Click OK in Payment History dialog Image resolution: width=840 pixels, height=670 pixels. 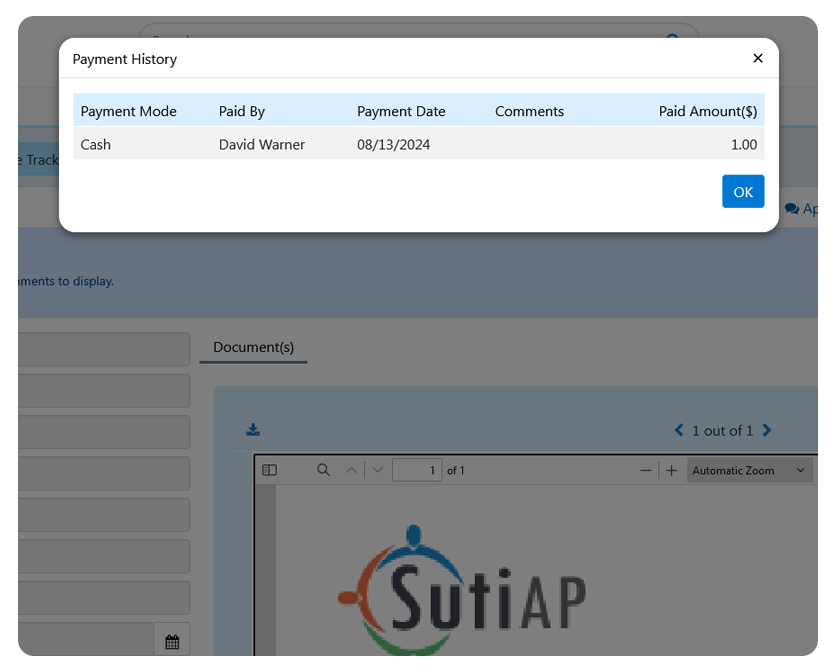coord(742,192)
